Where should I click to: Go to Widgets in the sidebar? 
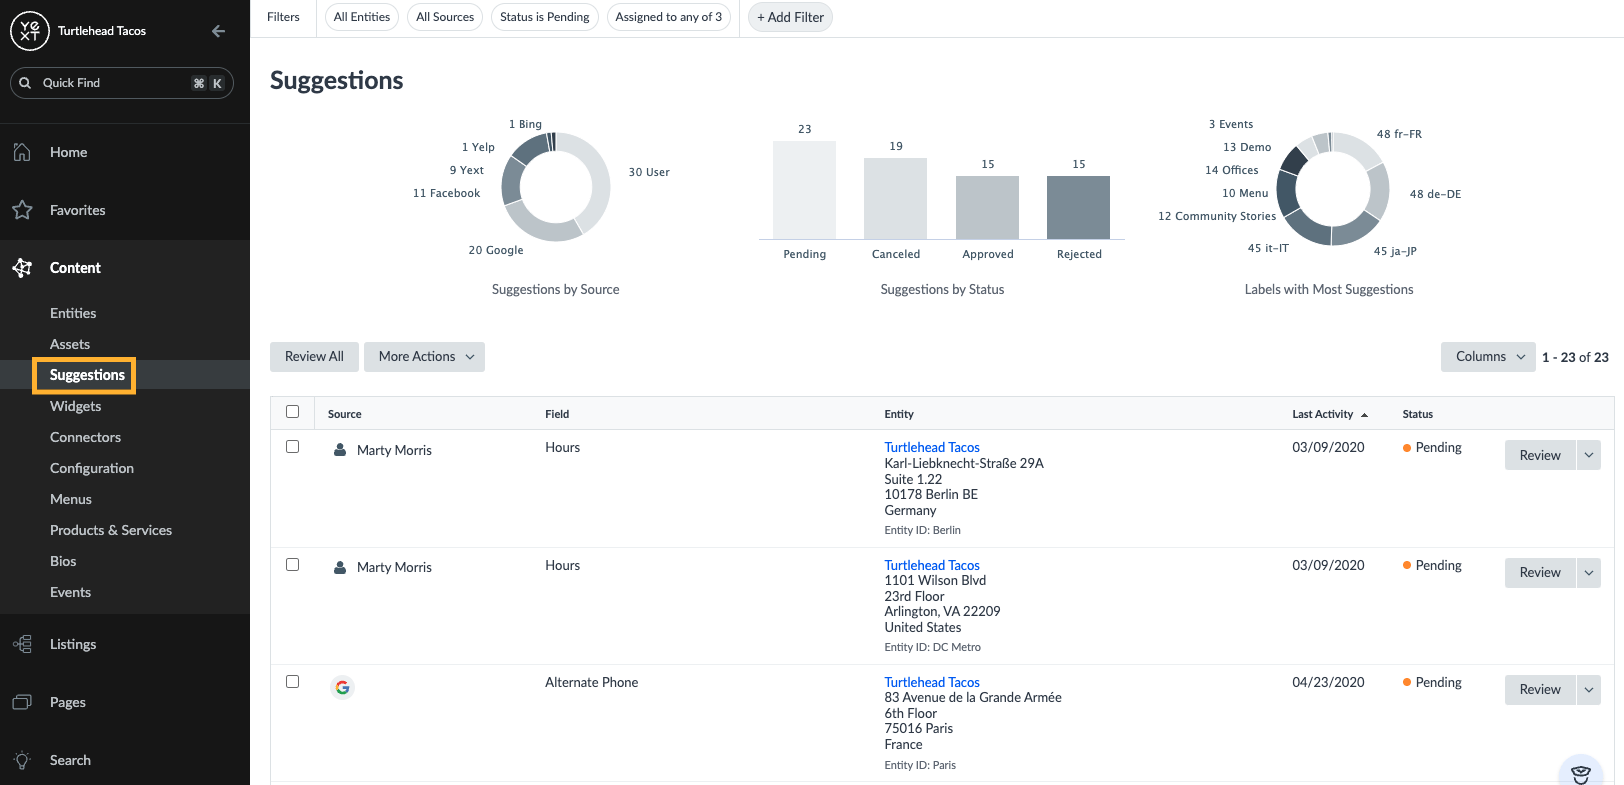[x=75, y=406]
